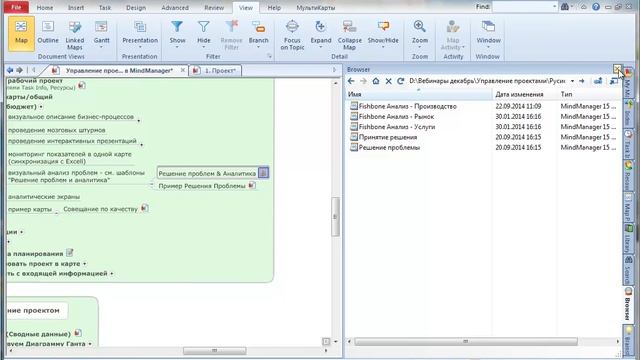
Task: Select topic 'Решение проблем & Аналитика'
Action: [x=207, y=173]
